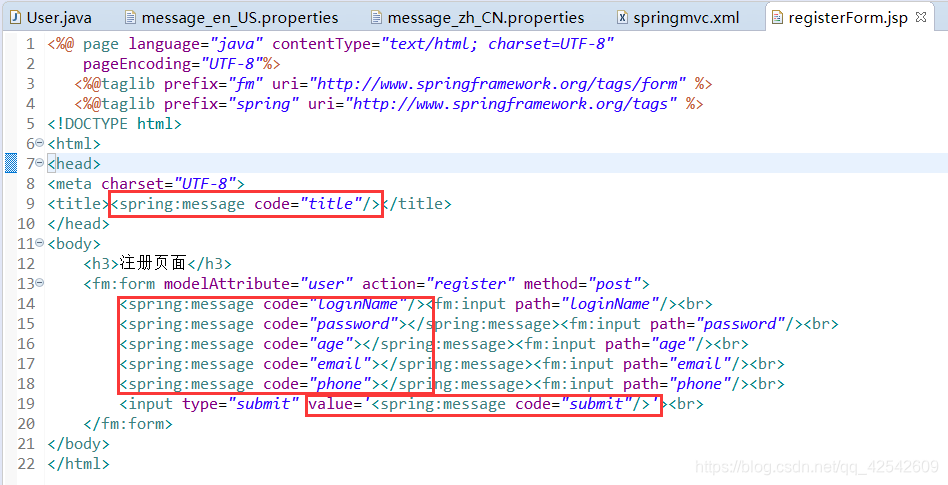Click line number 5 in the gutter

pos(30,123)
